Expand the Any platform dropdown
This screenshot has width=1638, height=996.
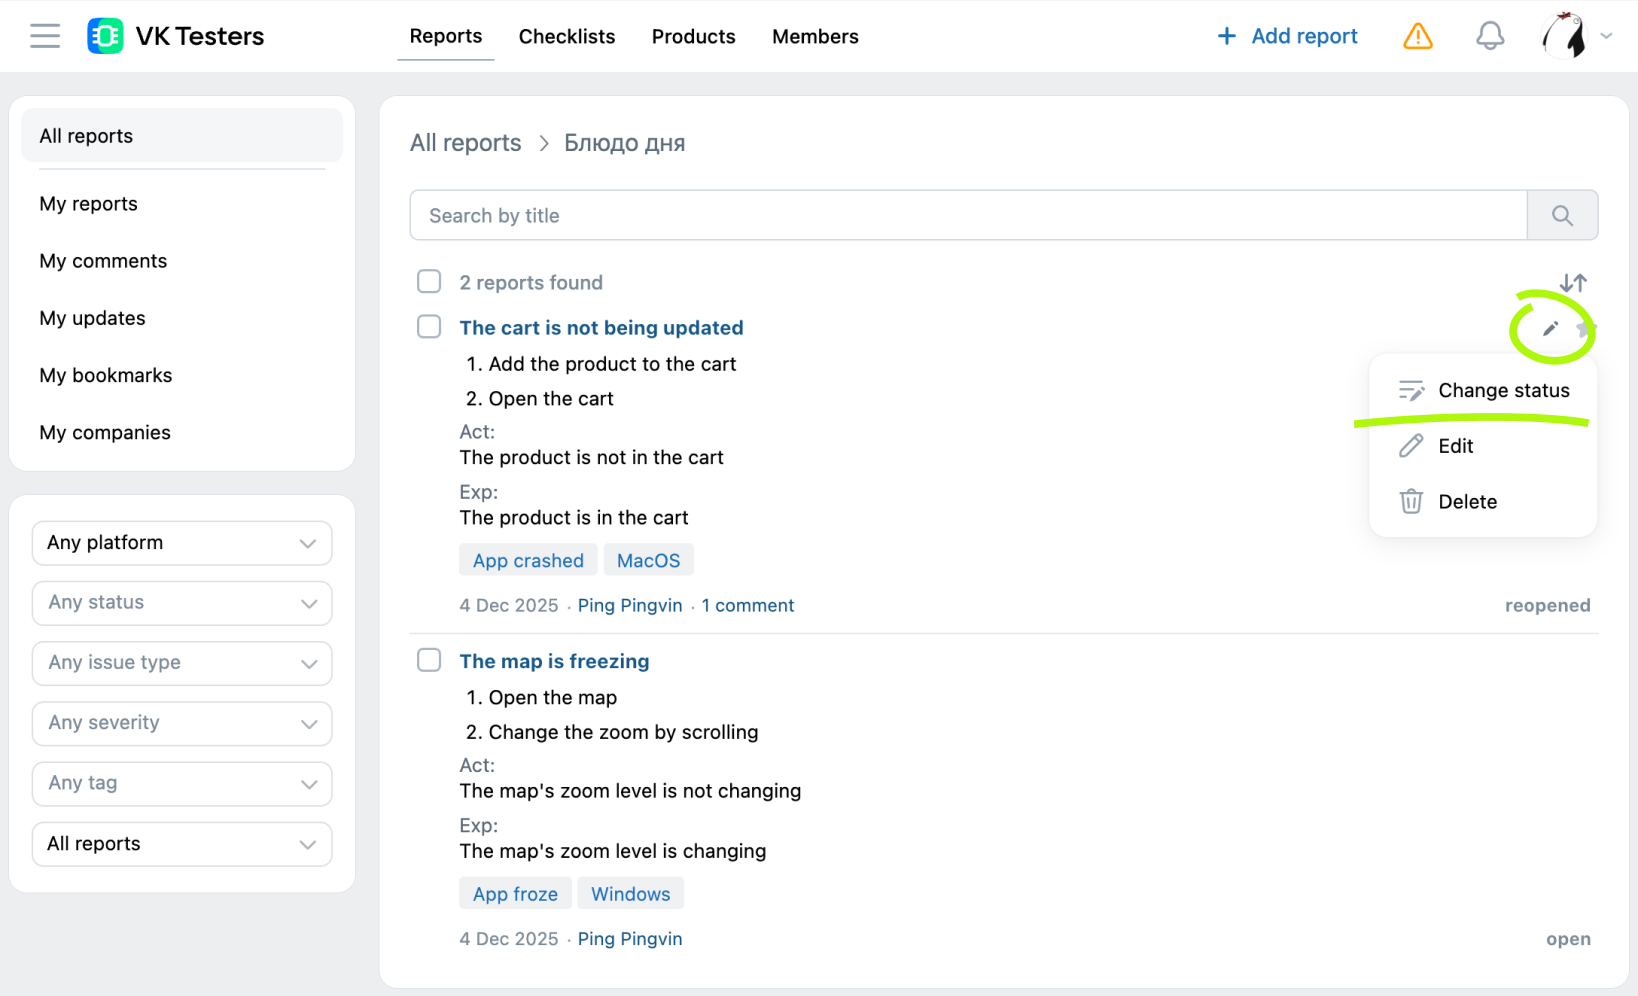click(x=182, y=543)
